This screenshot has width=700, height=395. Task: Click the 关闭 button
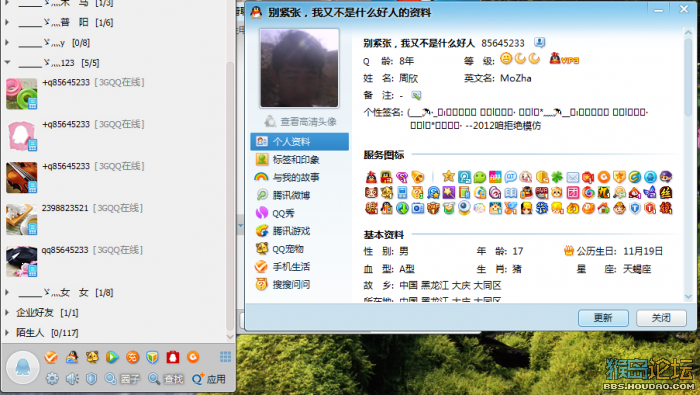661,318
